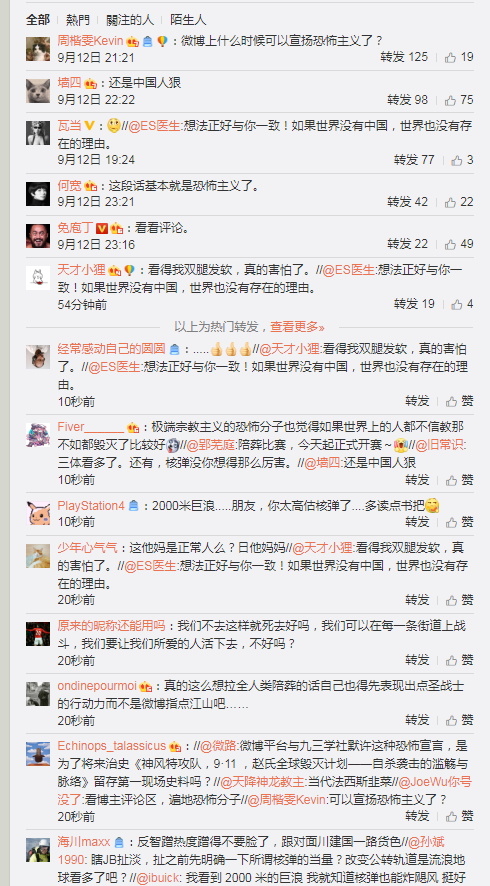
Task: Open 周楷雯Kevin's cat avatar
Action: tap(38, 49)
